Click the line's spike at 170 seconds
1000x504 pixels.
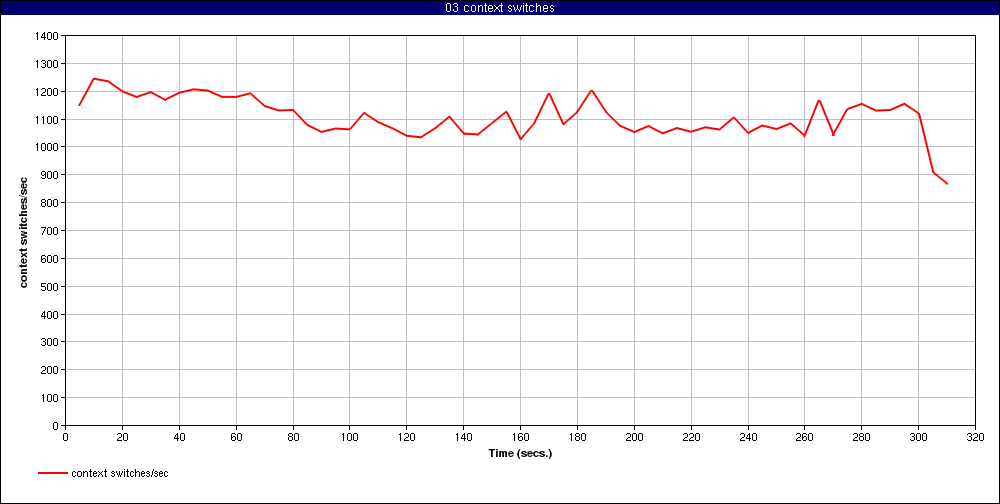pyautogui.click(x=549, y=94)
